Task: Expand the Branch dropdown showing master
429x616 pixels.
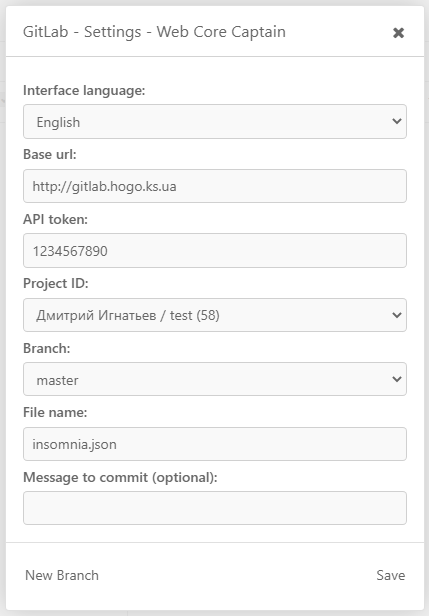Action: [x=215, y=379]
